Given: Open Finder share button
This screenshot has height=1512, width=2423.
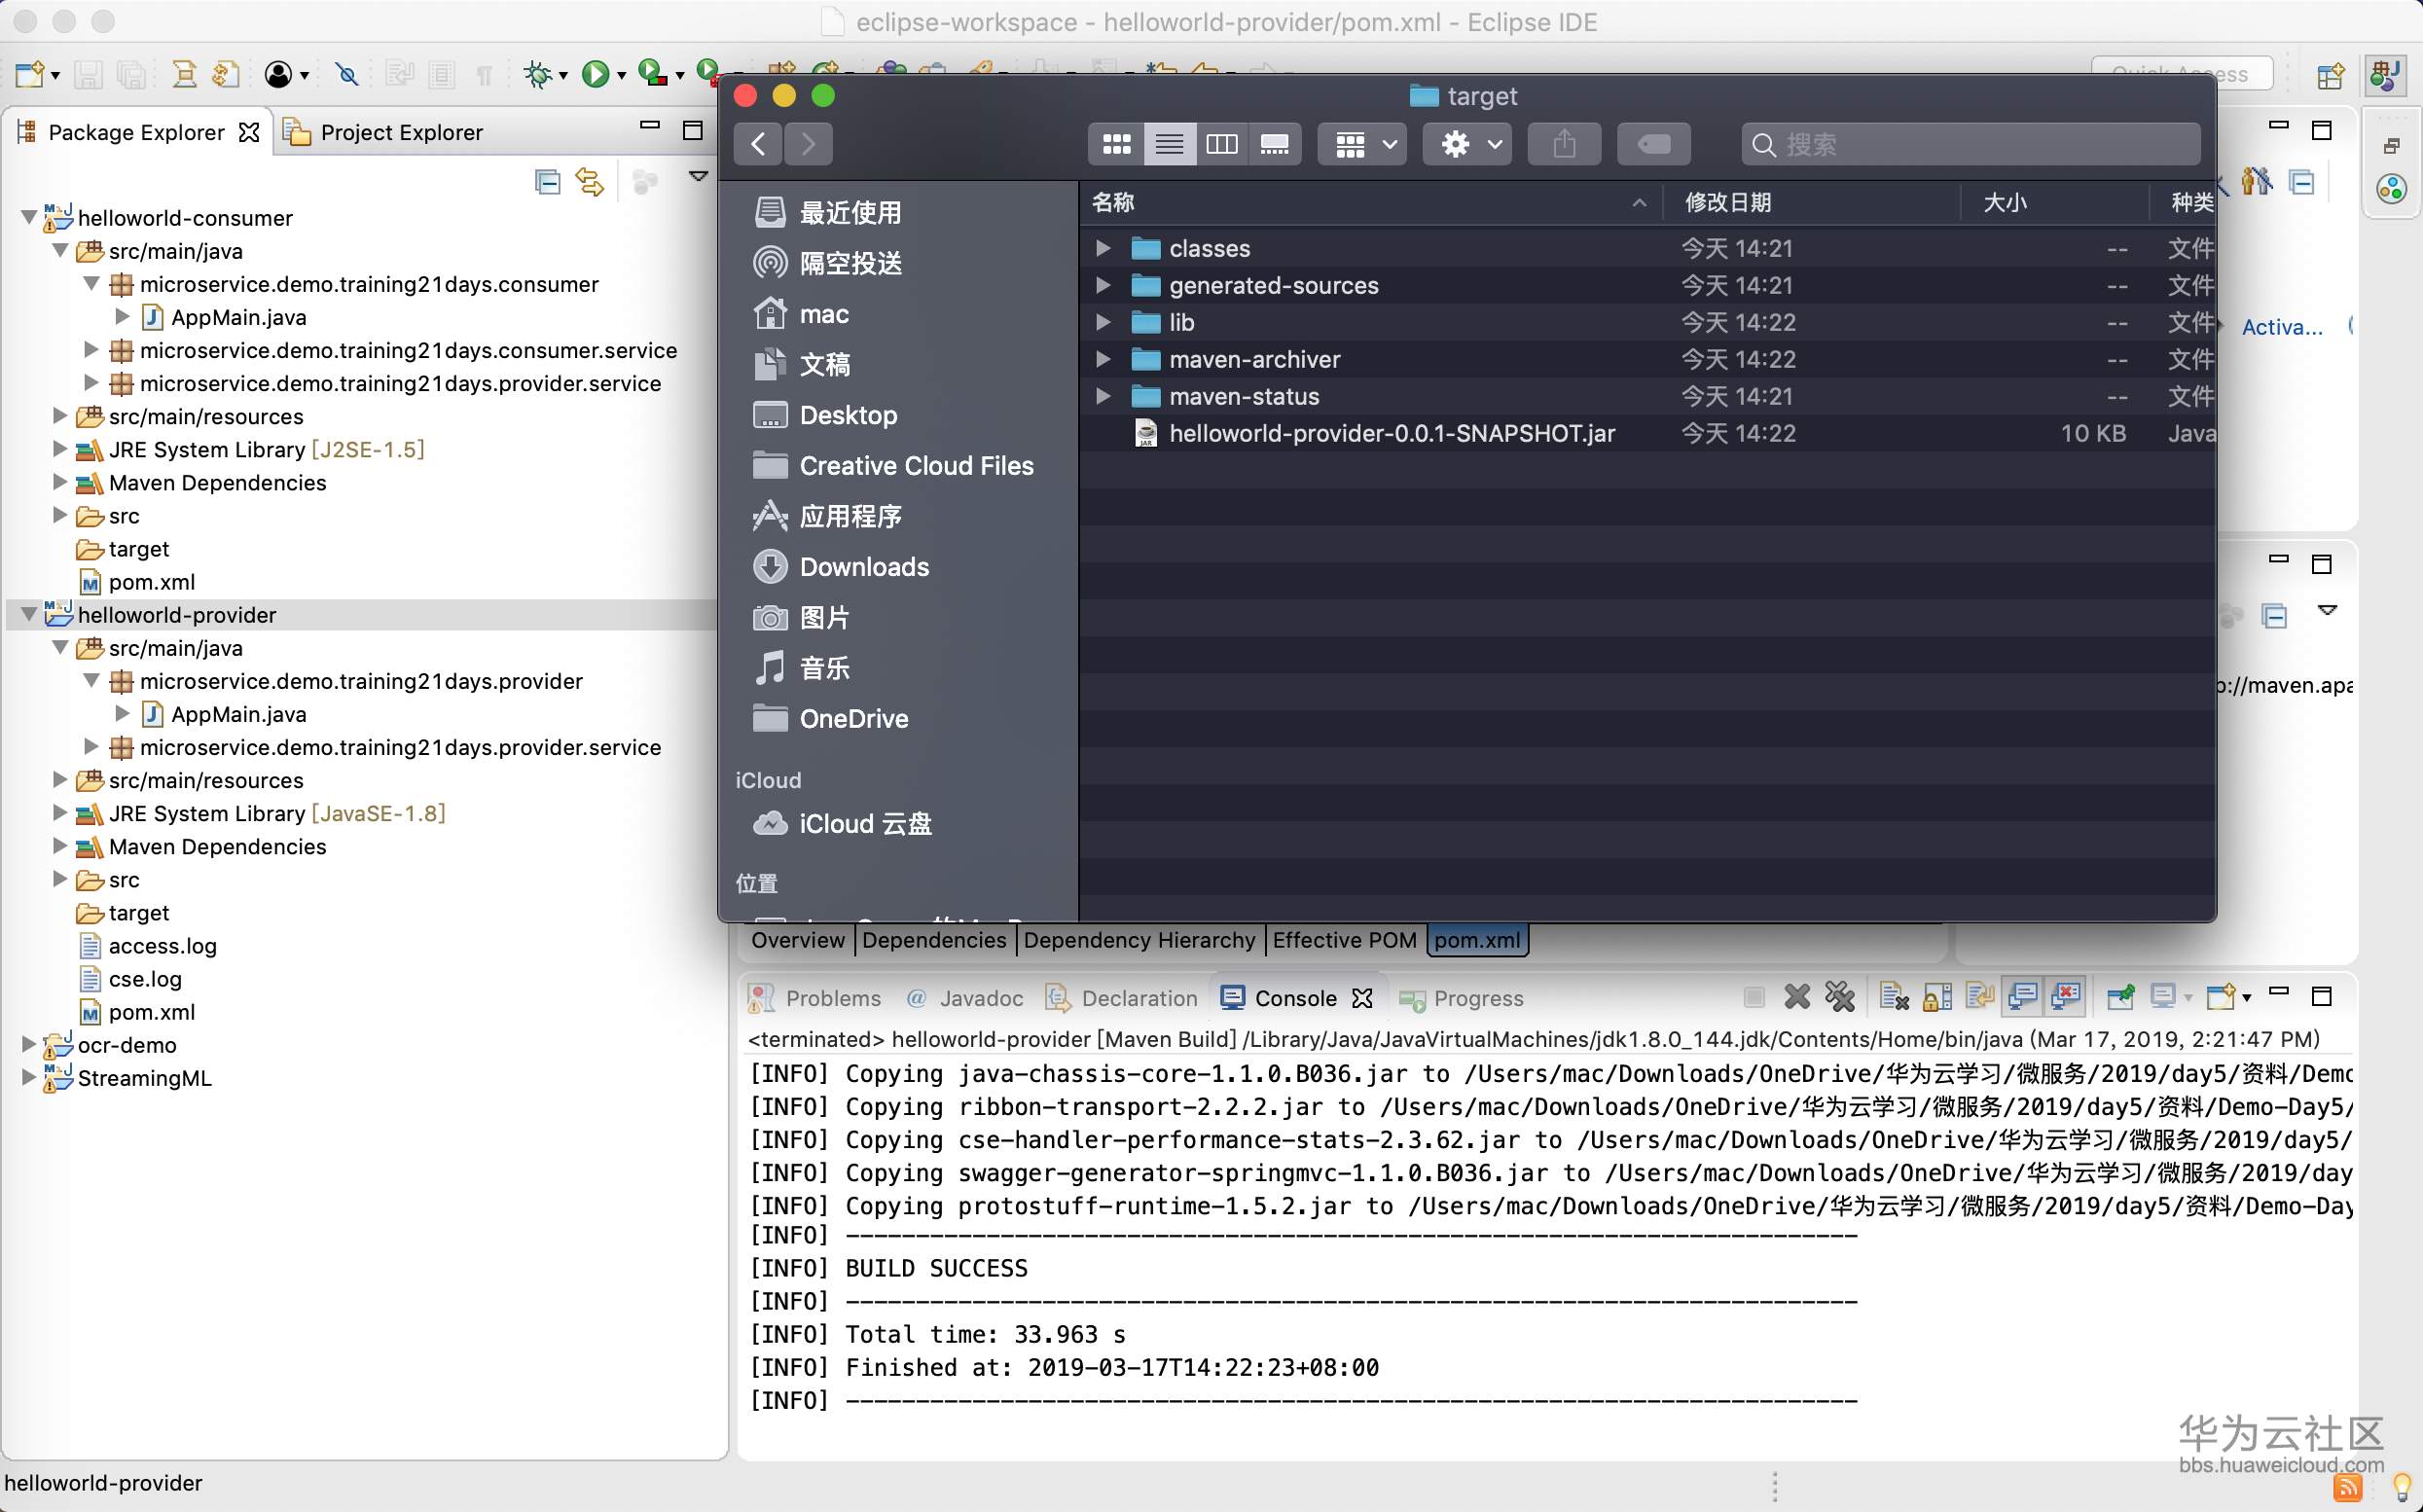Looking at the screenshot, I should pyautogui.click(x=1563, y=144).
